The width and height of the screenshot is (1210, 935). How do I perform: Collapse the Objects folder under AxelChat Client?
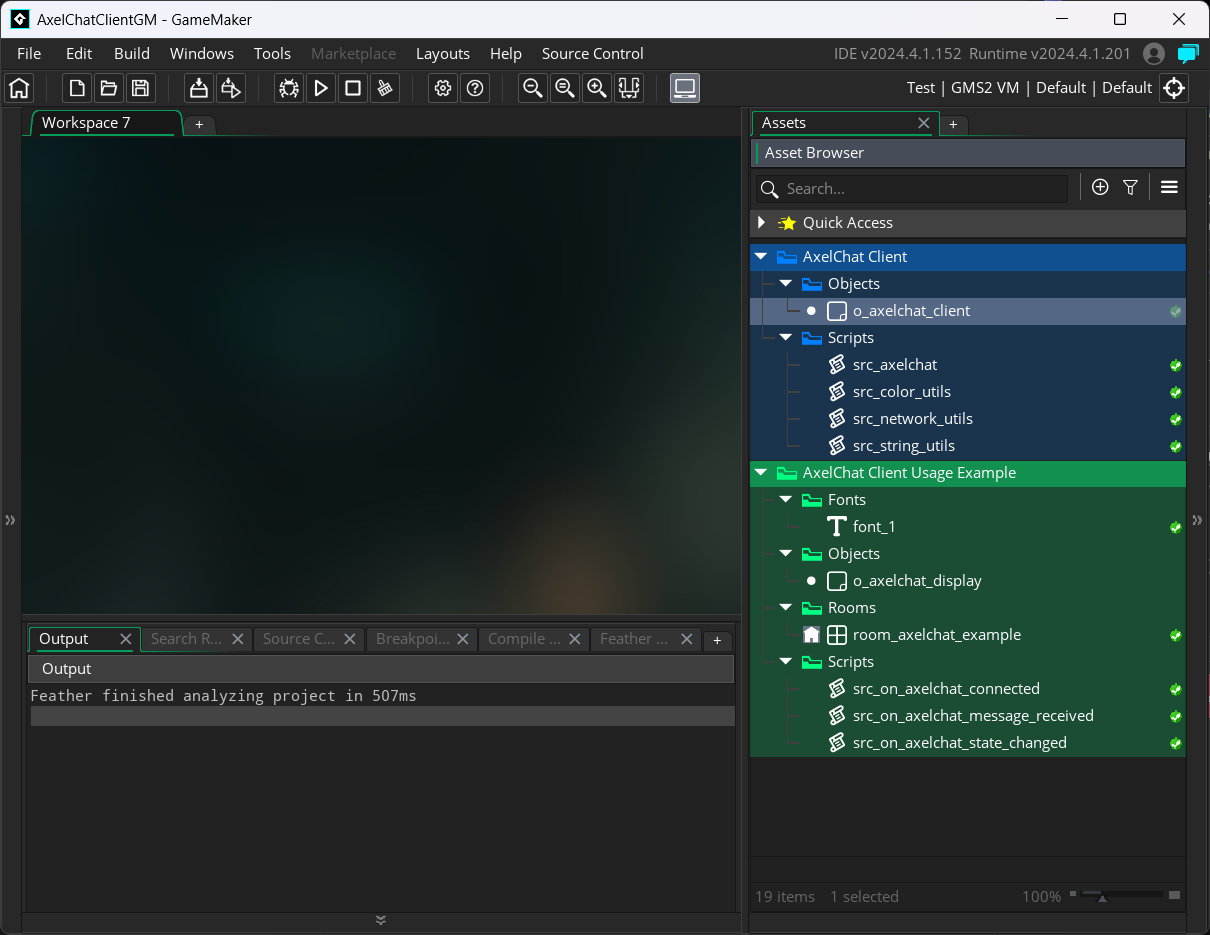click(x=786, y=284)
